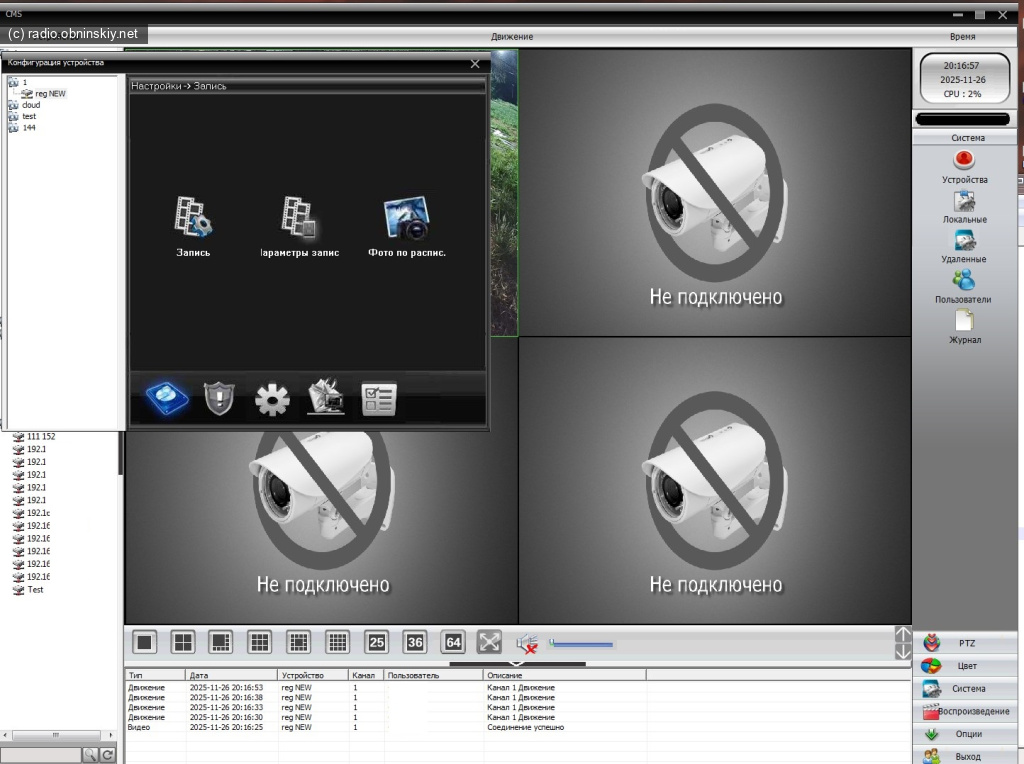This screenshot has height=764, width=1024.
Task: Toggle the muted audio speaker icon
Action: tap(527, 644)
